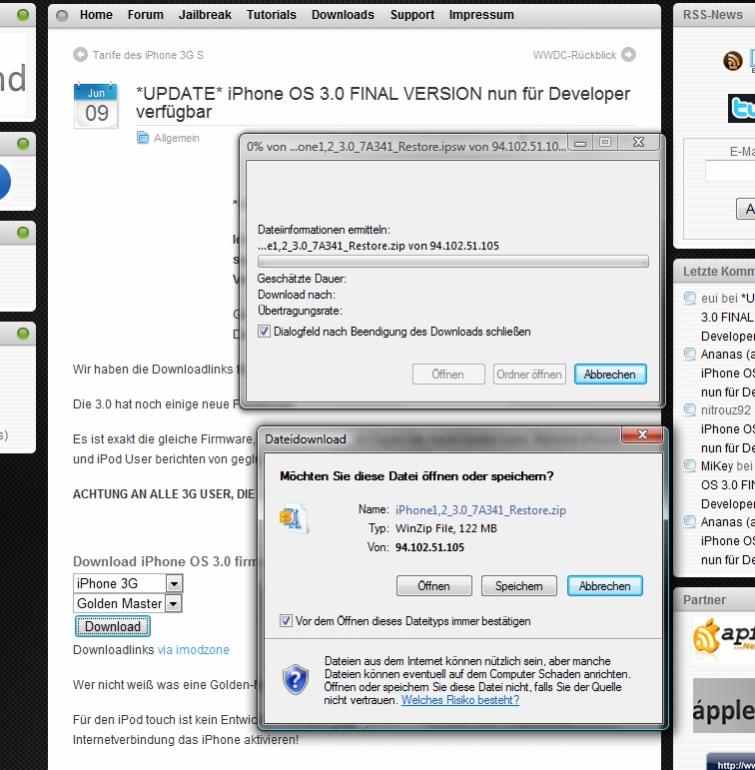Image resolution: width=755 pixels, height=770 pixels.
Task: Click the Download button on the webpage
Action: [x=112, y=626]
